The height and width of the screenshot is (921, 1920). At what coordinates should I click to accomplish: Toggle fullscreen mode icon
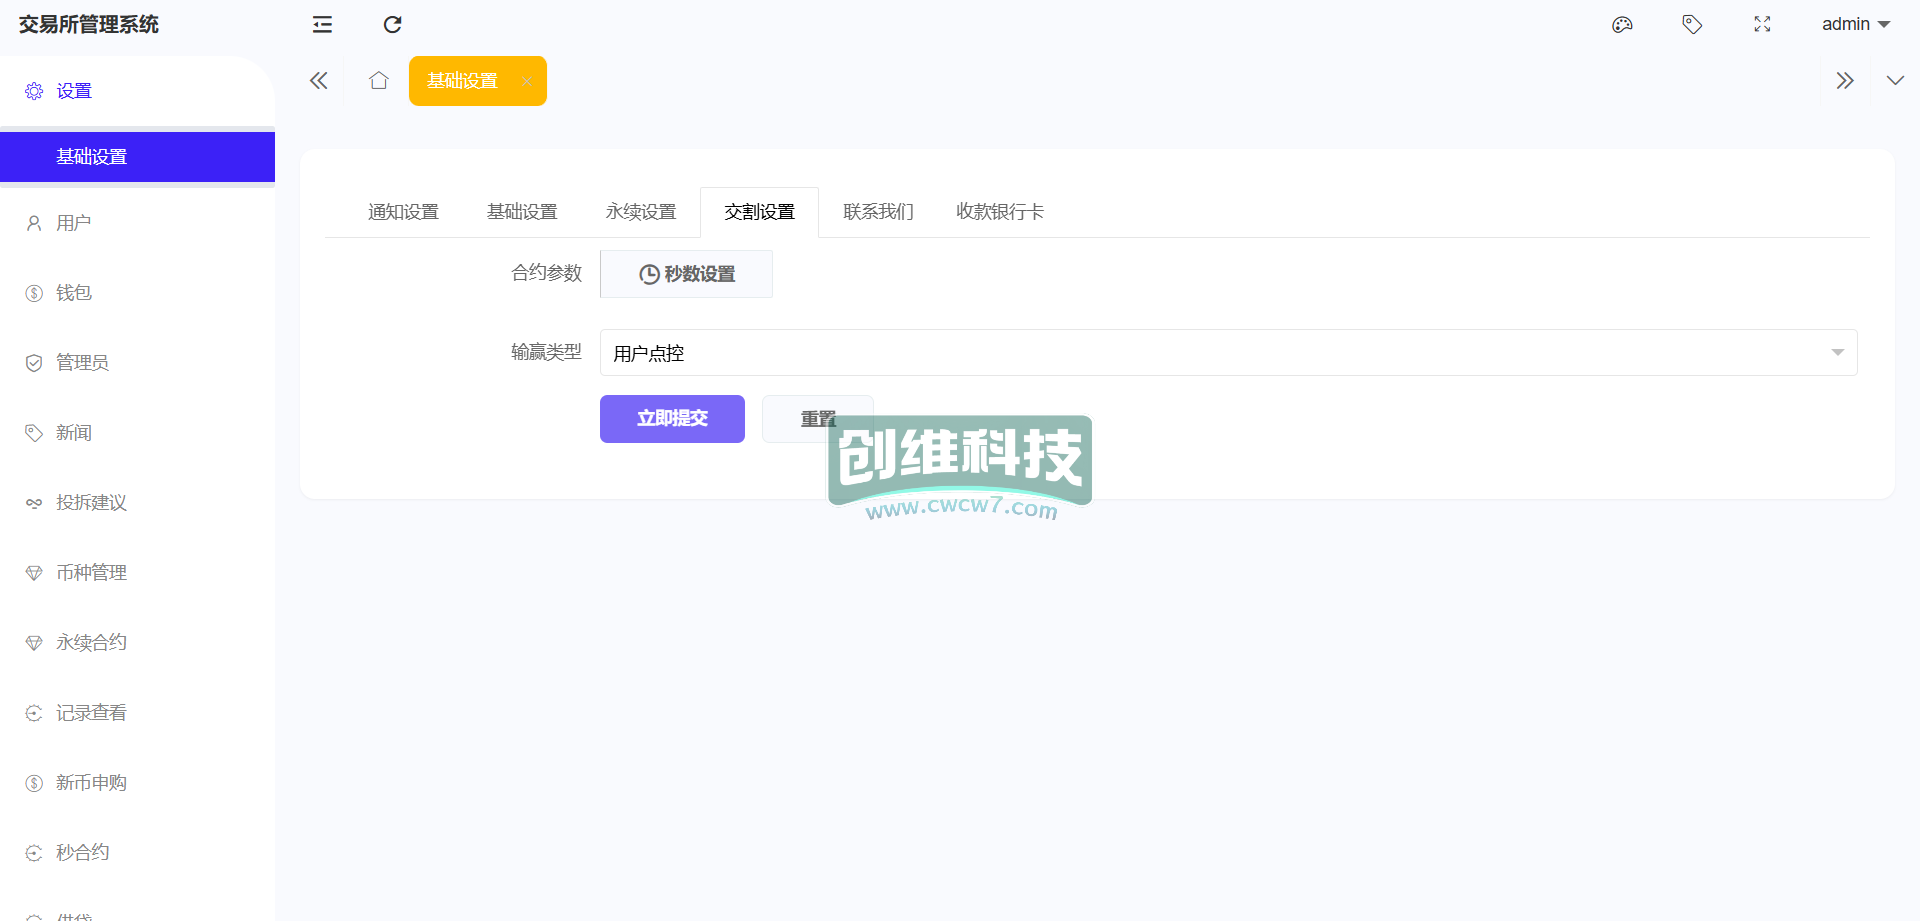coord(1762,25)
